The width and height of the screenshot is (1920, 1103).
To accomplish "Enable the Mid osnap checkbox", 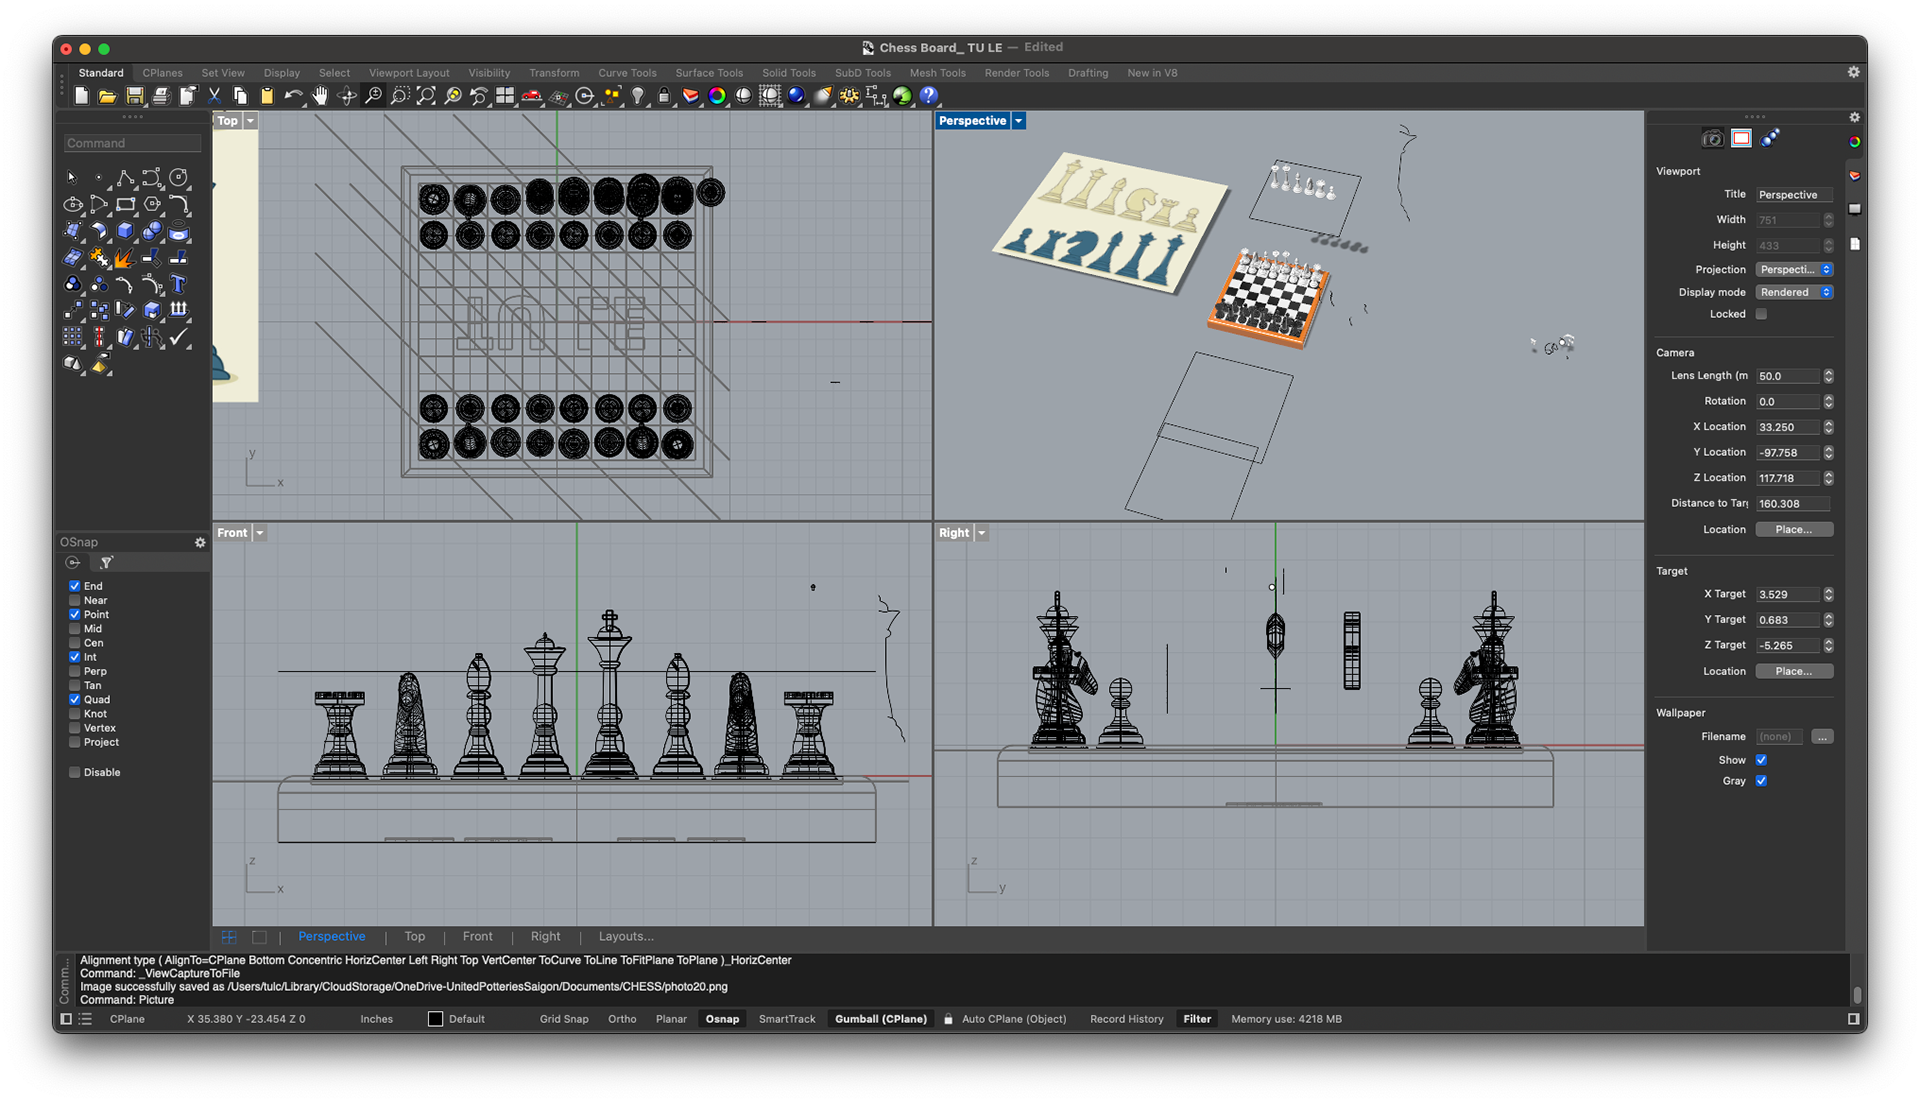I will [x=75, y=629].
